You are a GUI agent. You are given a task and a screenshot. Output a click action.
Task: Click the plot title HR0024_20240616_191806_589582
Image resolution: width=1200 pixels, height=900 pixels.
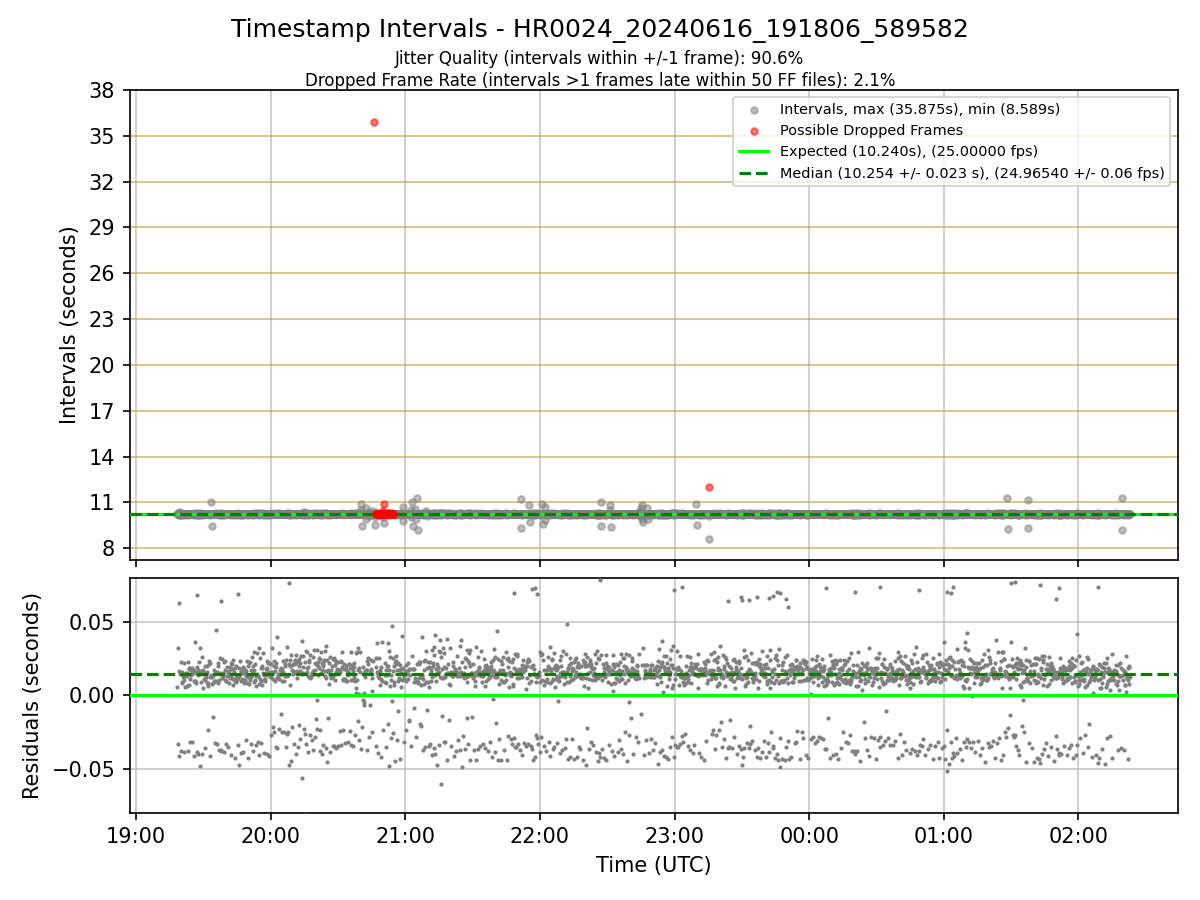coord(600,29)
